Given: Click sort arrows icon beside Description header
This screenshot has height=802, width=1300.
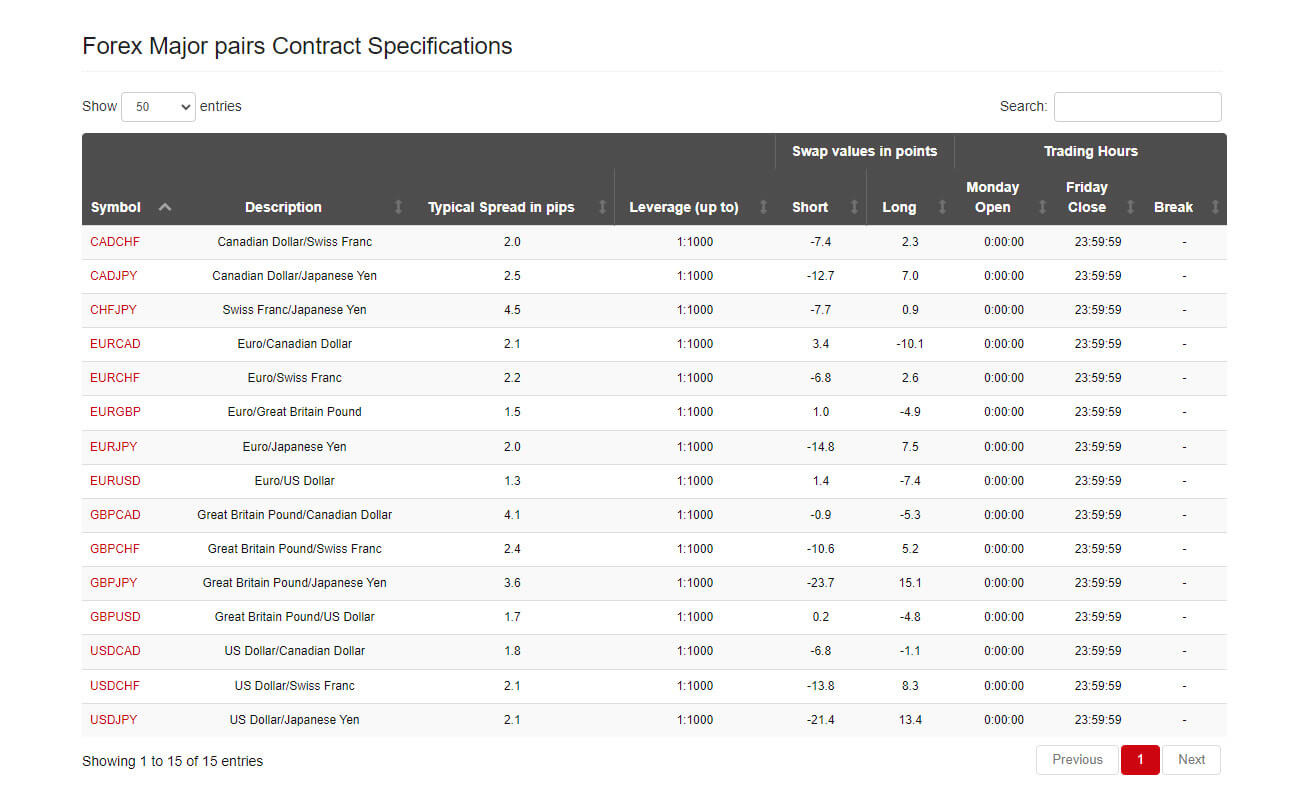Looking at the screenshot, I should [x=399, y=207].
